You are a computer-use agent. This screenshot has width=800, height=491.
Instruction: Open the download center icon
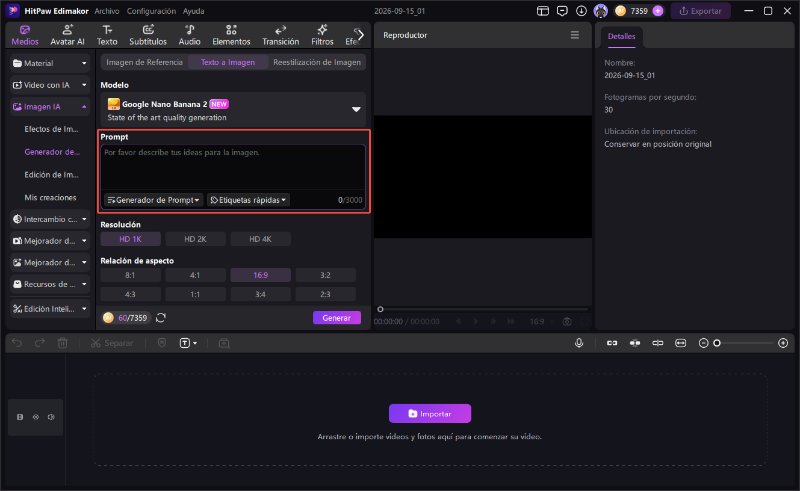[x=581, y=11]
